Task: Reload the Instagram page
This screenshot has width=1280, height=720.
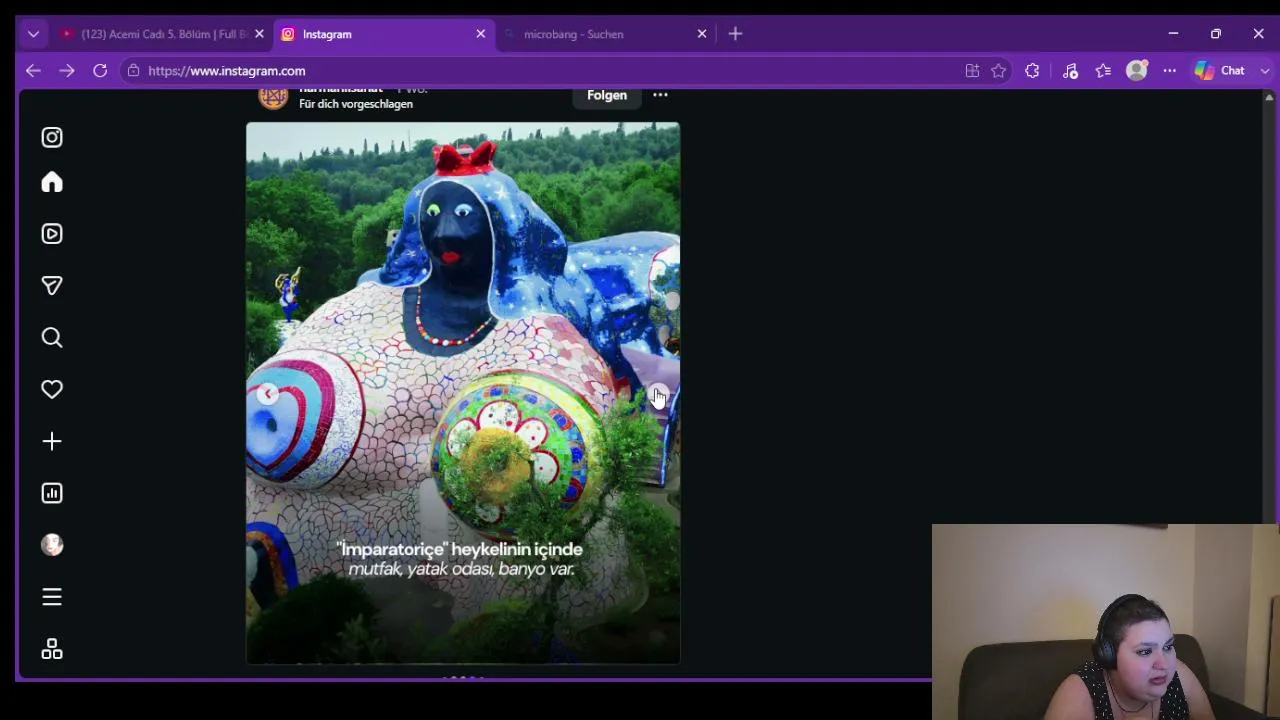Action: [100, 71]
